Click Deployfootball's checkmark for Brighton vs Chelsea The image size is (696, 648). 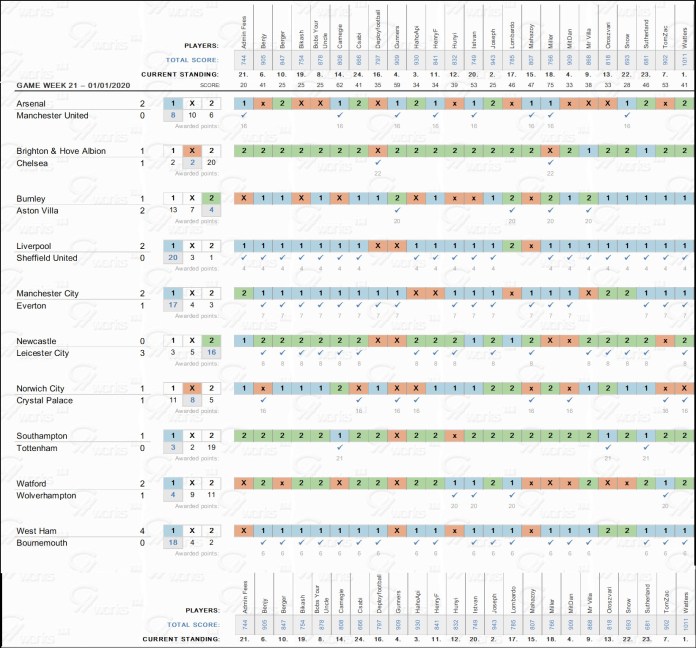coord(377,163)
